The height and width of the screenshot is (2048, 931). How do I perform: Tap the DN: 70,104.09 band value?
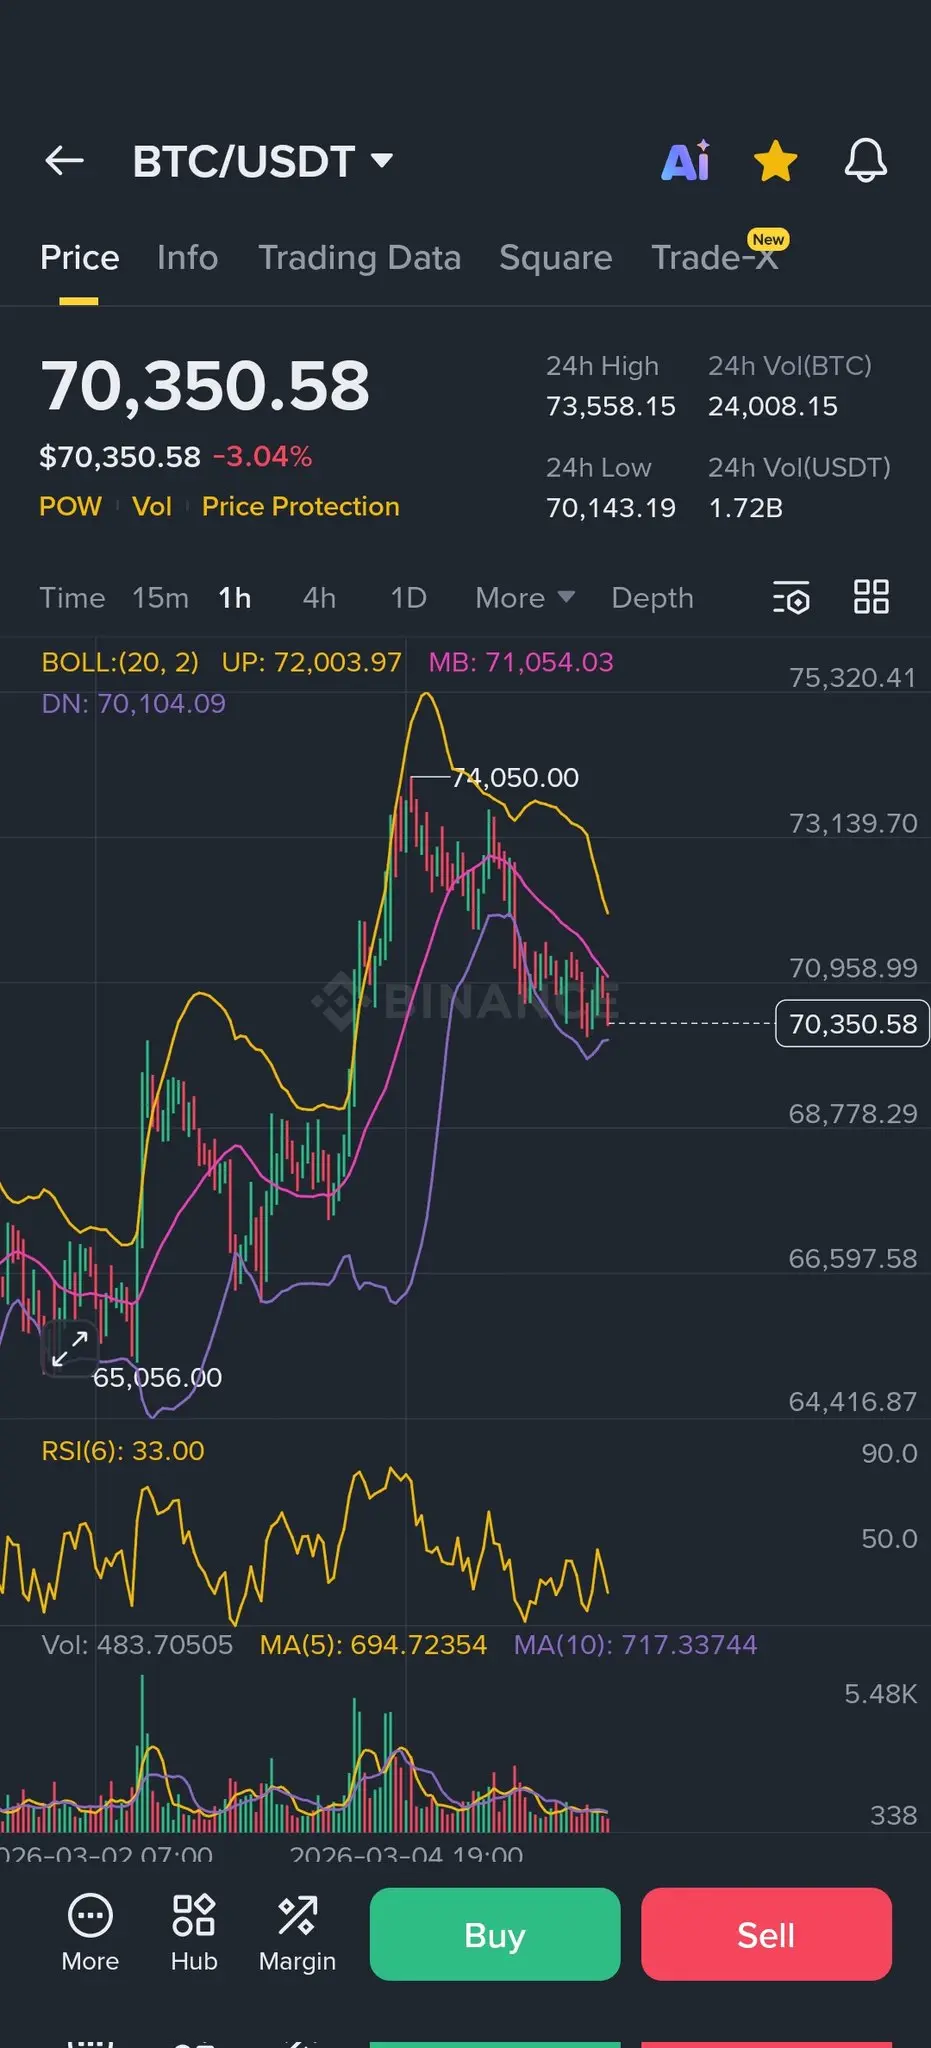[x=133, y=704]
